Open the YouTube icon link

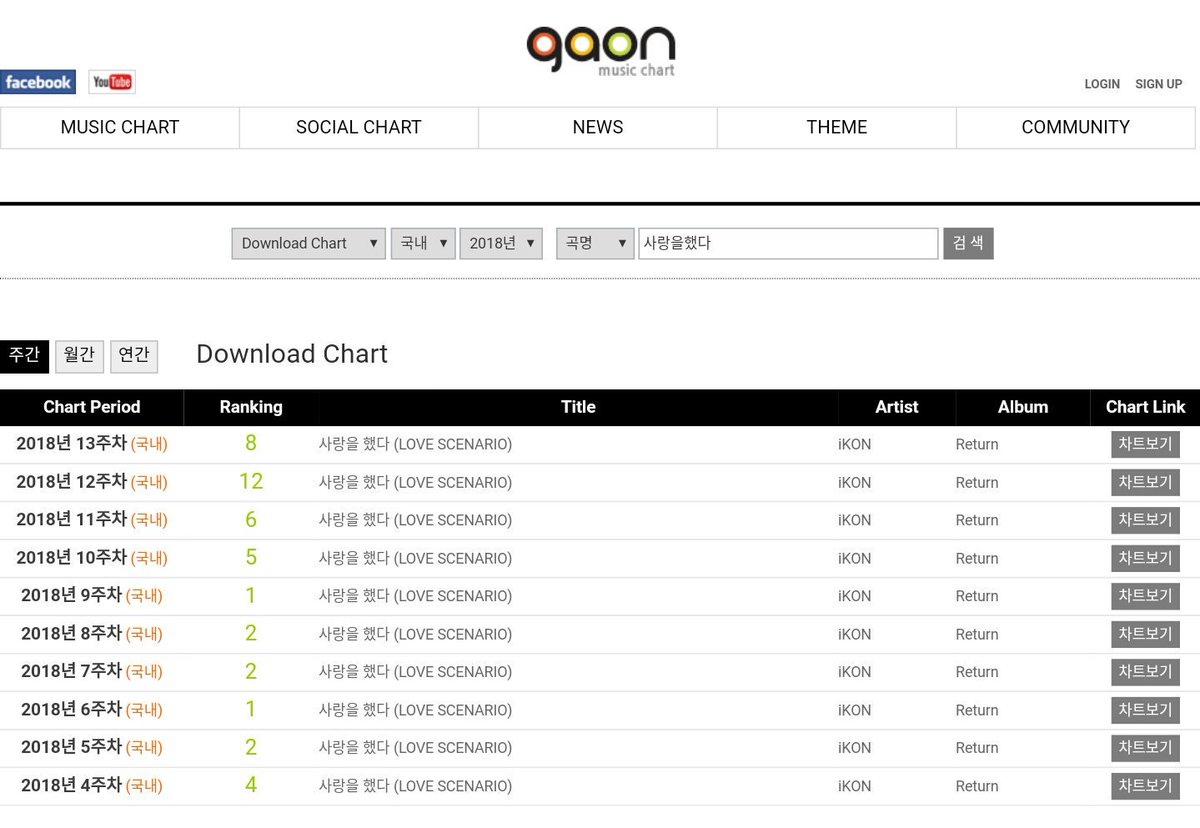click(112, 82)
